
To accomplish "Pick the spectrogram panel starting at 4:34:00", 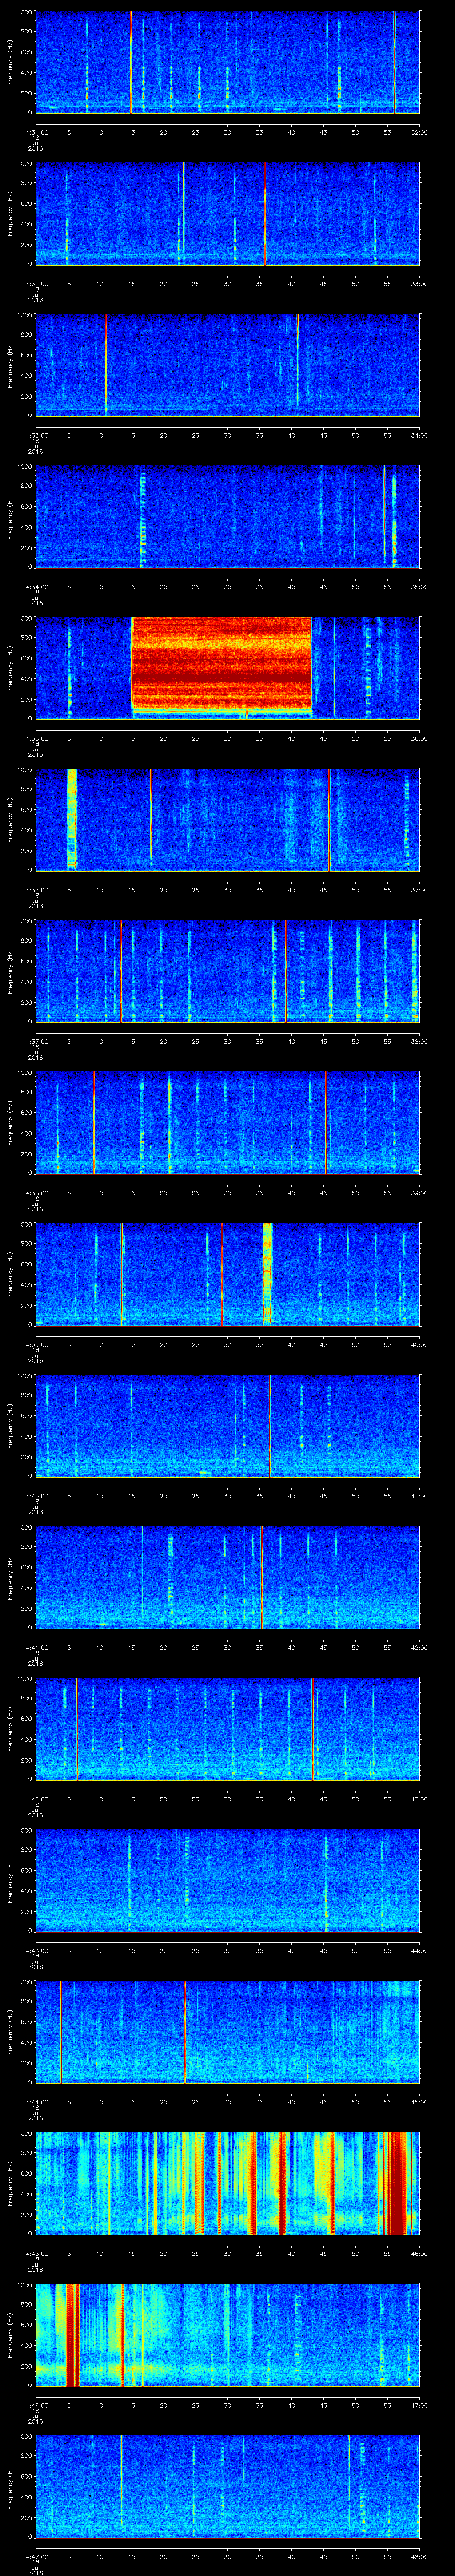I will pyautogui.click(x=228, y=517).
